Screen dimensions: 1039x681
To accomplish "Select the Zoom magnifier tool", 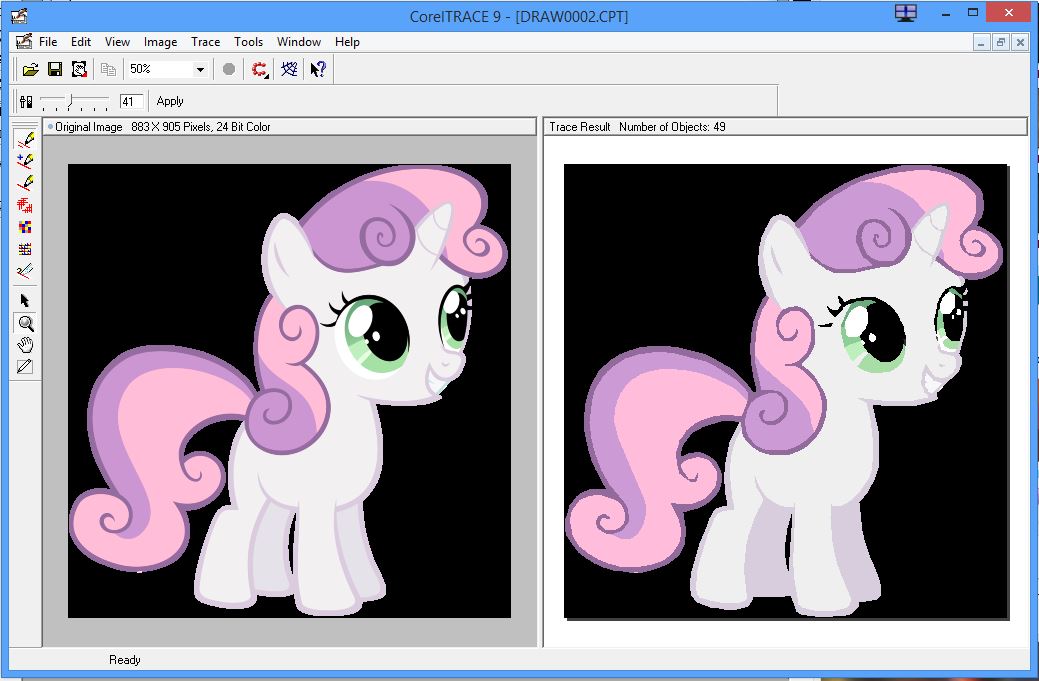I will click(25, 323).
